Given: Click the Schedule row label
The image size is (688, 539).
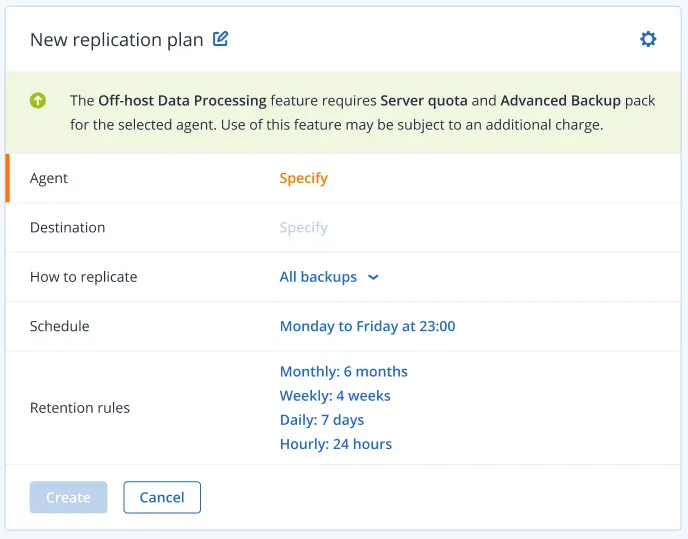Looking at the screenshot, I should pyautogui.click(x=59, y=326).
